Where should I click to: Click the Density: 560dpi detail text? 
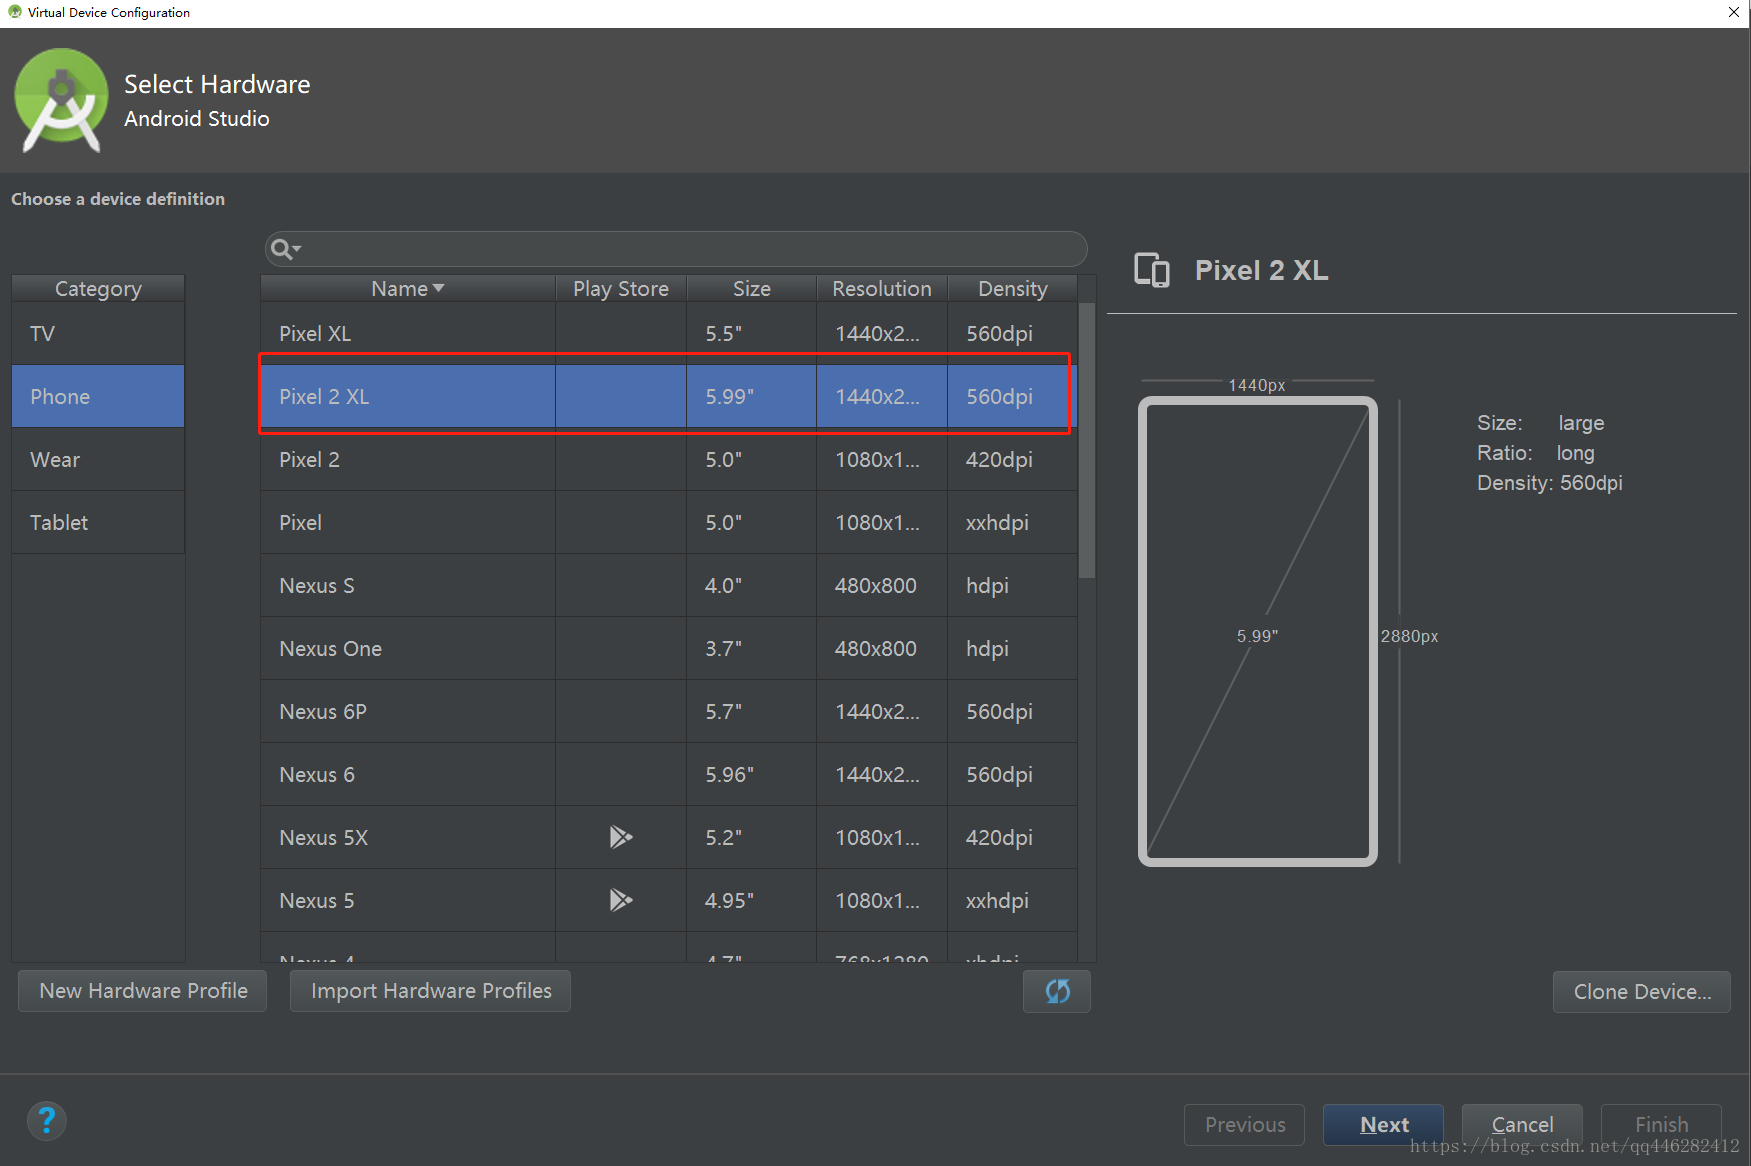pos(1549,483)
